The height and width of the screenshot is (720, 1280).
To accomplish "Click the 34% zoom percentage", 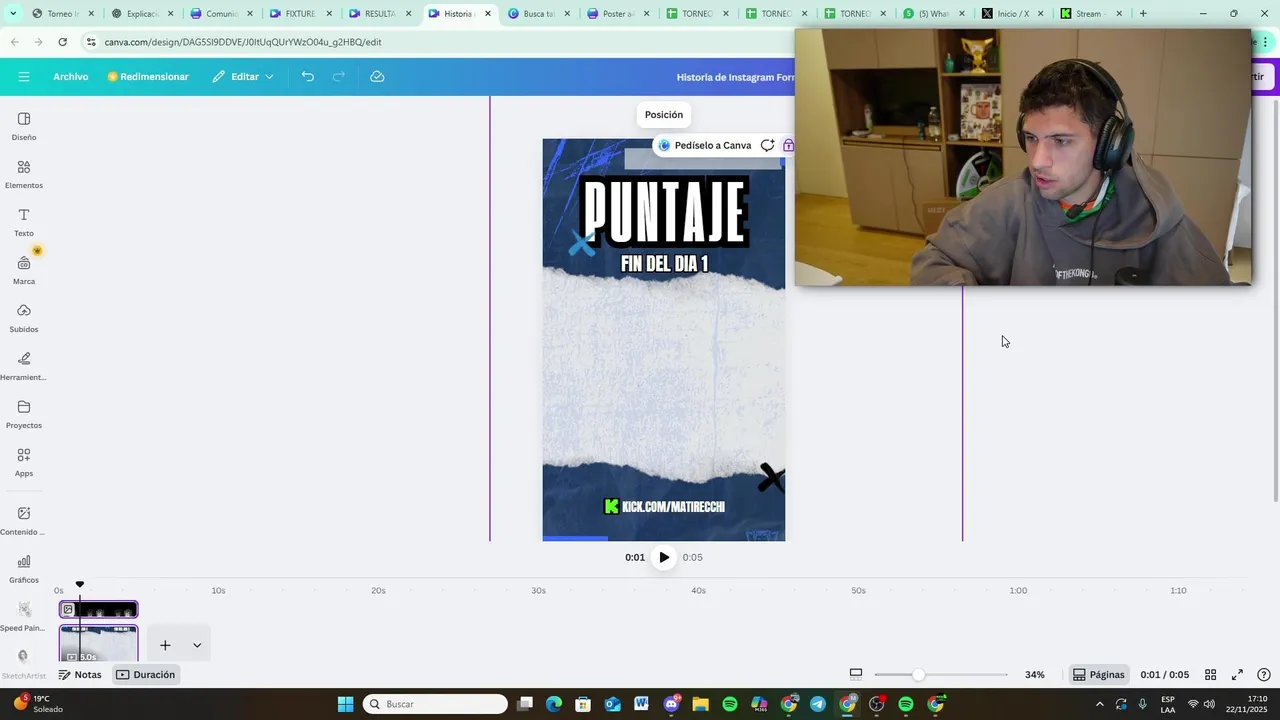I will tap(1035, 675).
